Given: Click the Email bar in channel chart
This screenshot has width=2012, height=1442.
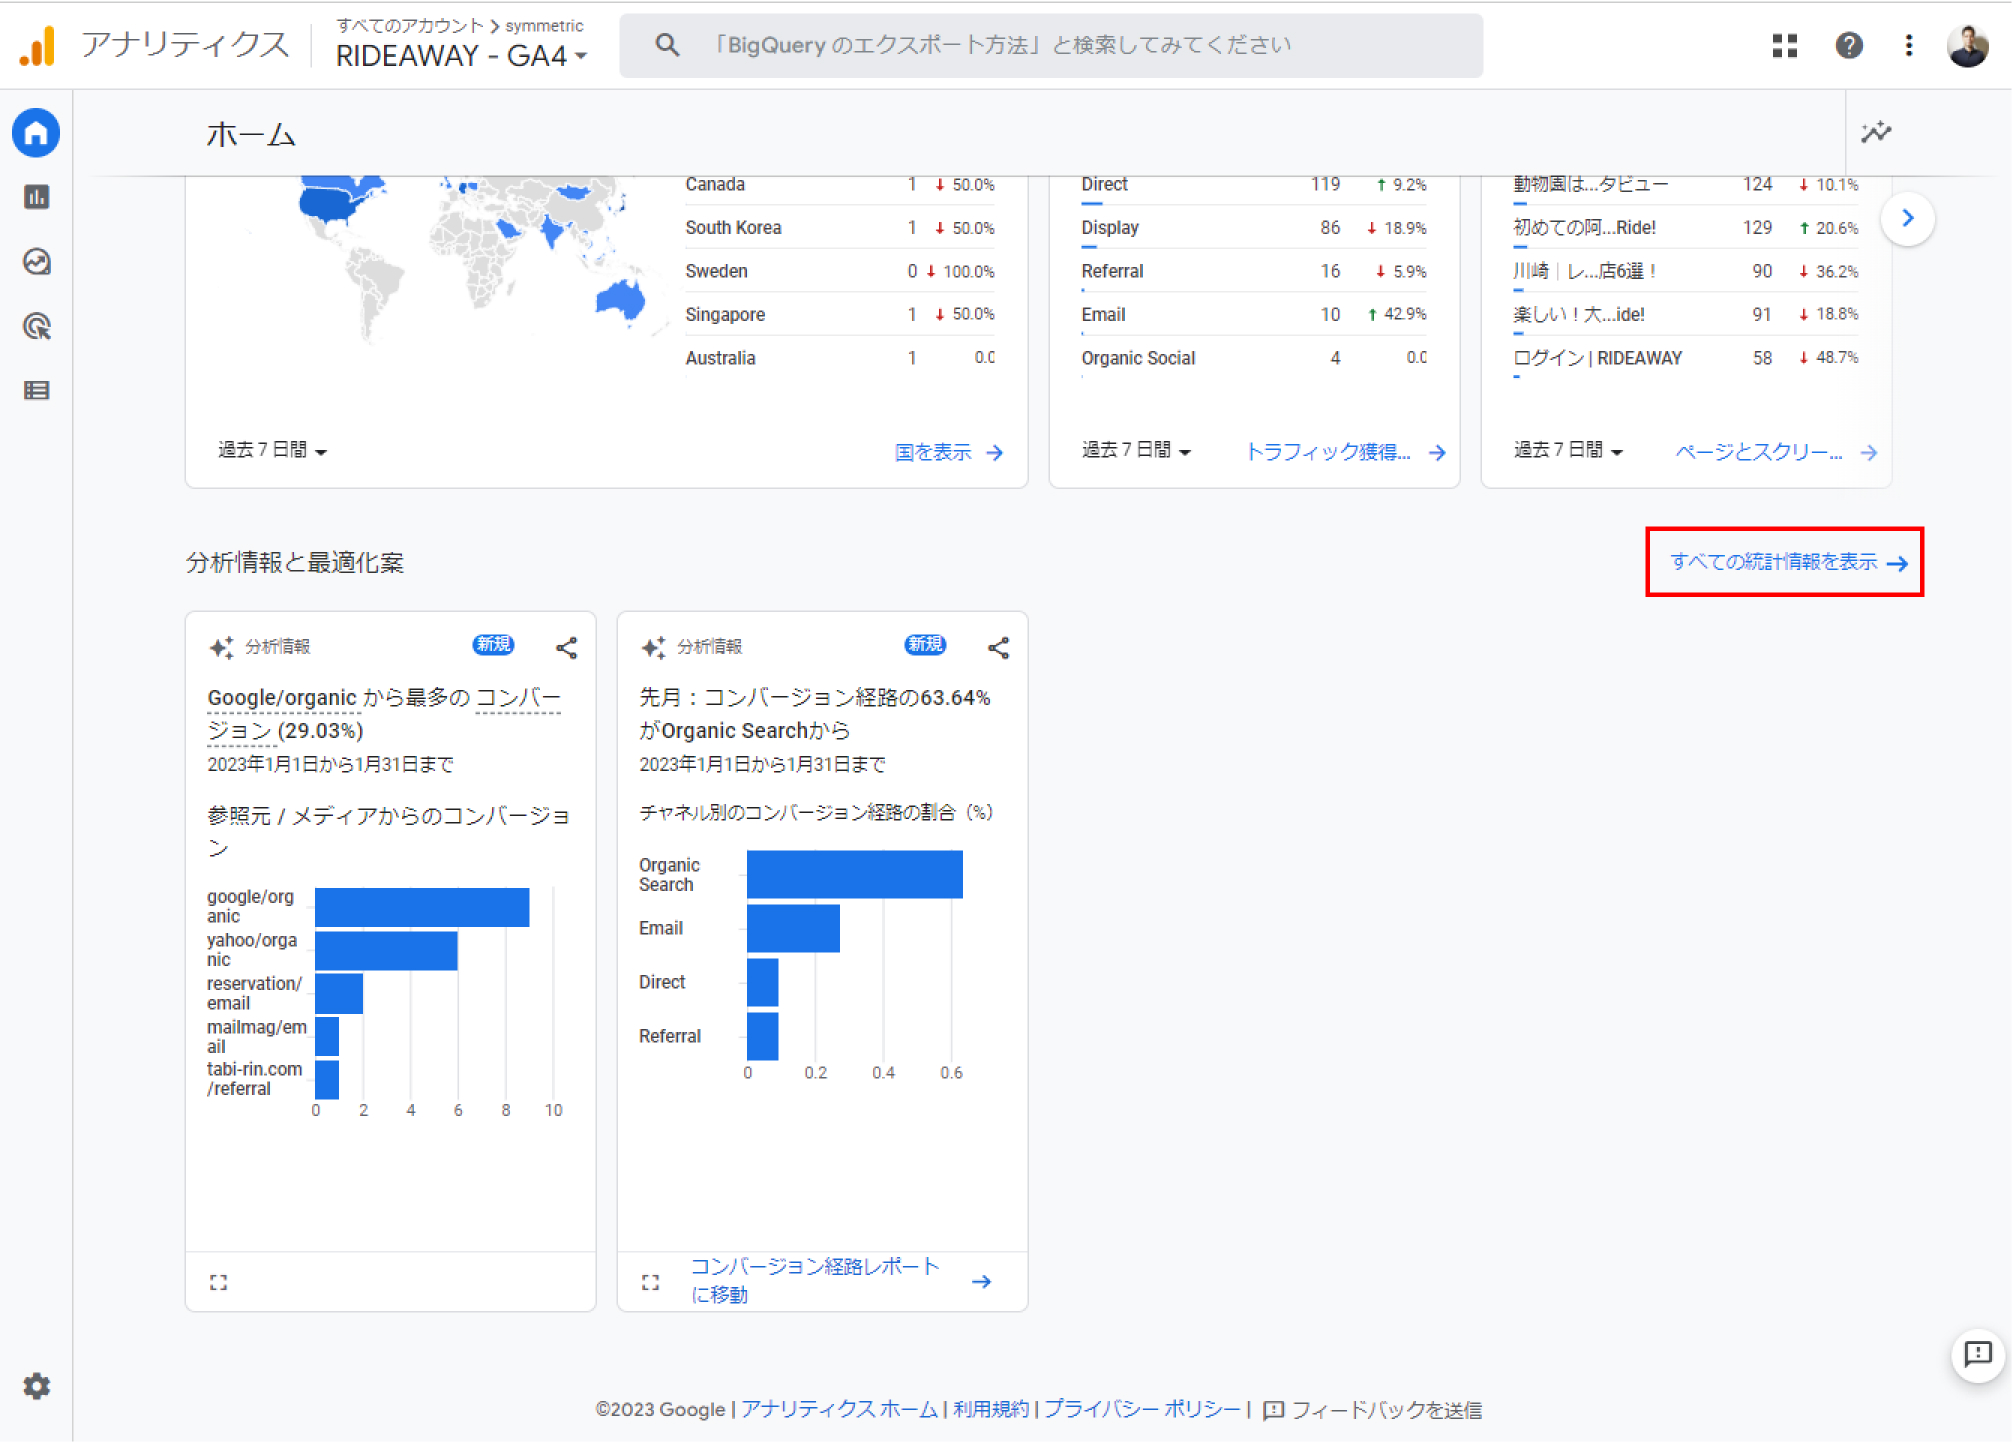Looking at the screenshot, I should 793,928.
